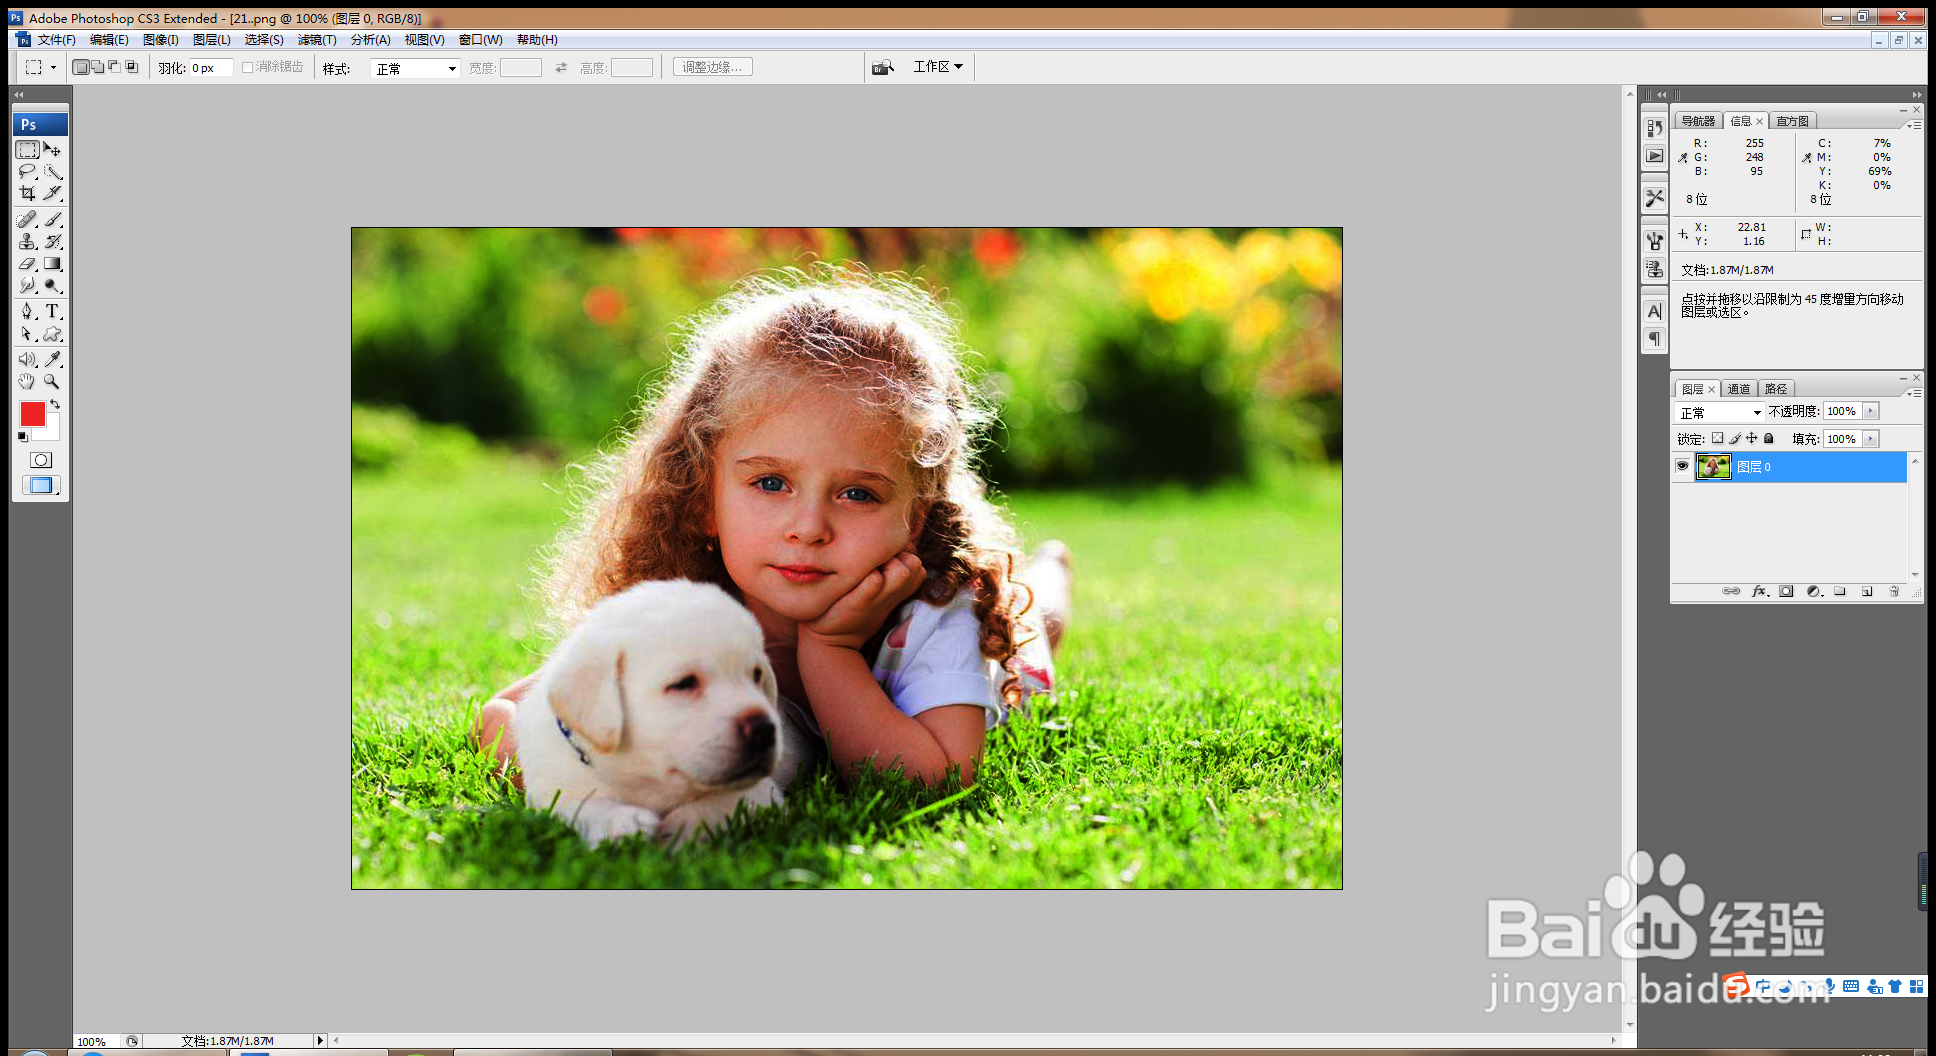This screenshot has width=1936, height=1056.
Task: Toggle lock transparent pixels
Action: click(1717, 438)
